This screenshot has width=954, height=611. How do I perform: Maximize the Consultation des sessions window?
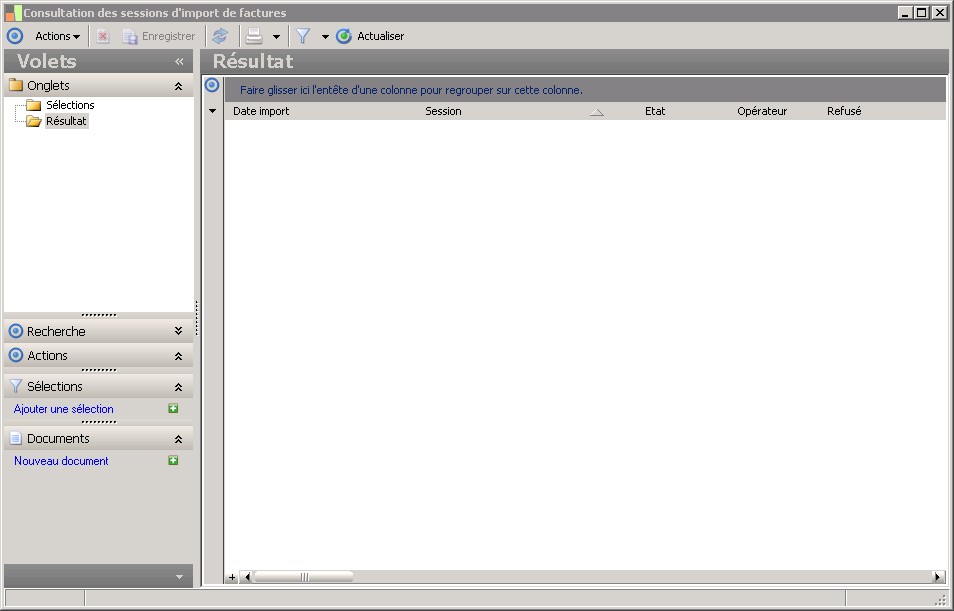[922, 12]
